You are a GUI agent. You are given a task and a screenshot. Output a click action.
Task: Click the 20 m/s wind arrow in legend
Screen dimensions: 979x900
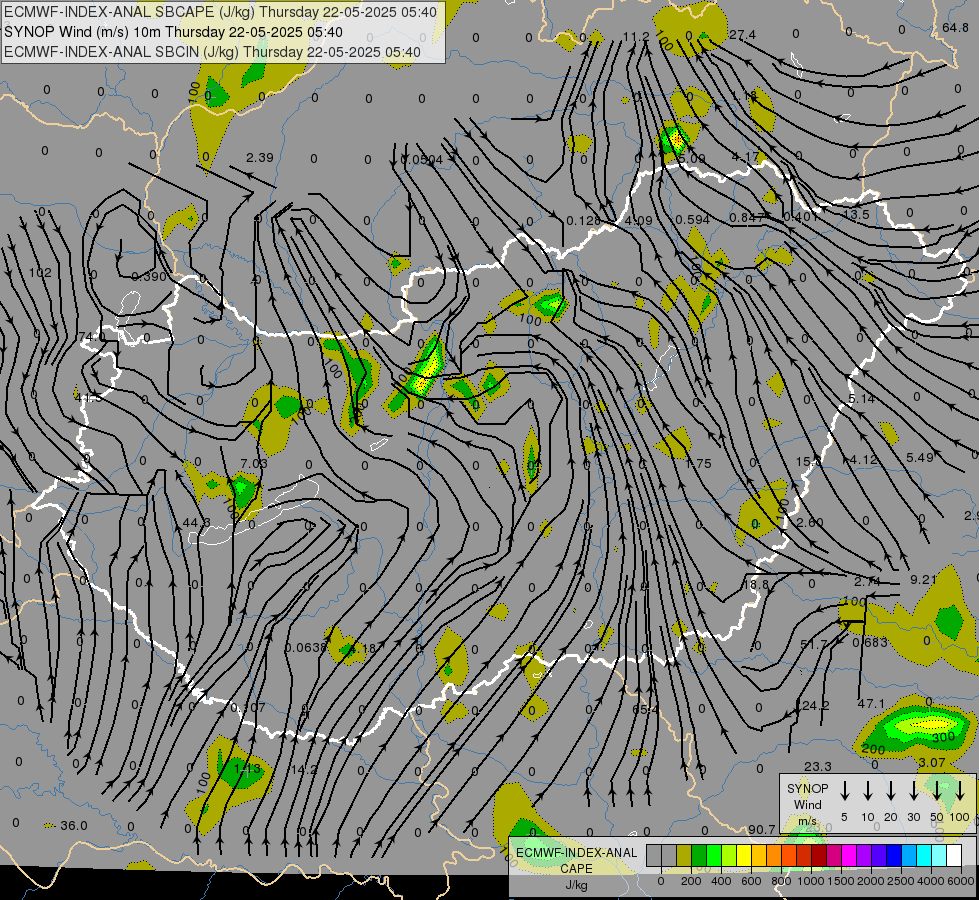891,790
